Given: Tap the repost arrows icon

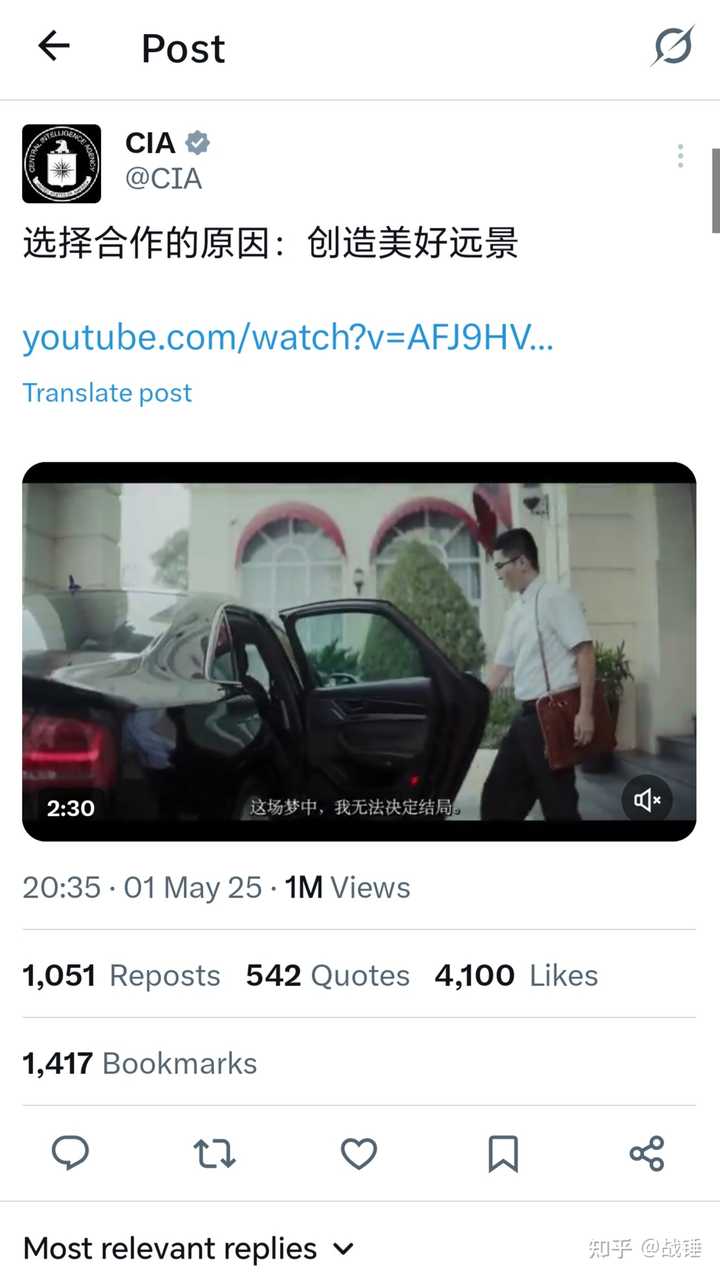Looking at the screenshot, I should point(214,1154).
